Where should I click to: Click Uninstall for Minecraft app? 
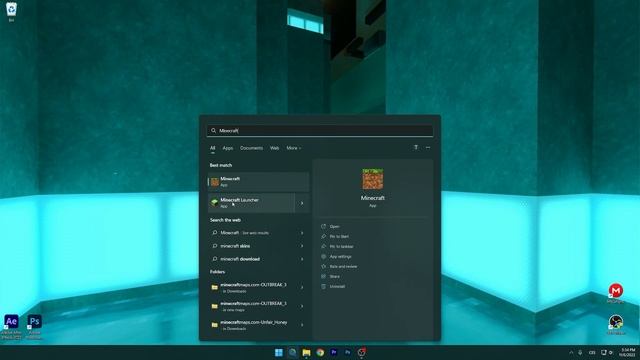pos(337,287)
